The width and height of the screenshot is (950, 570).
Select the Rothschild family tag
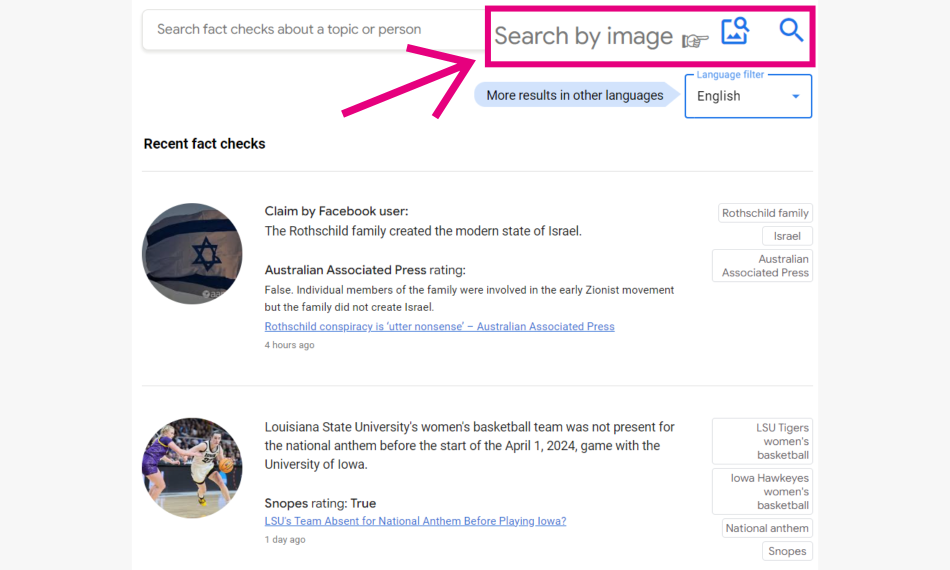pos(765,213)
